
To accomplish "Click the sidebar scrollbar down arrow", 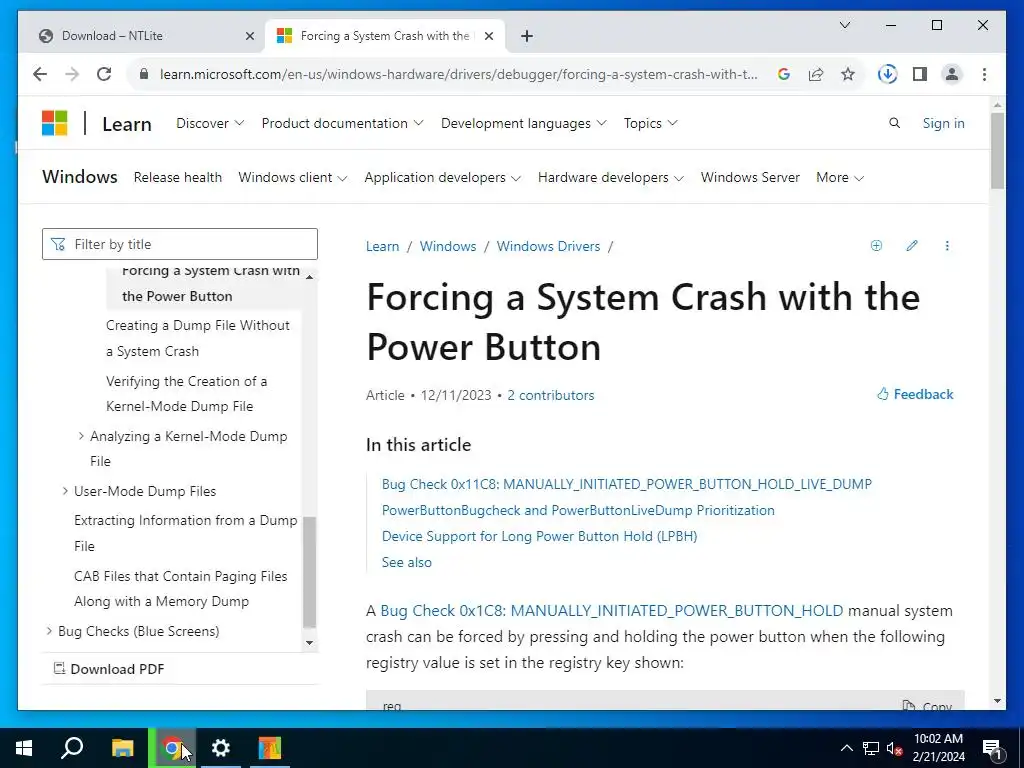I will [310, 643].
